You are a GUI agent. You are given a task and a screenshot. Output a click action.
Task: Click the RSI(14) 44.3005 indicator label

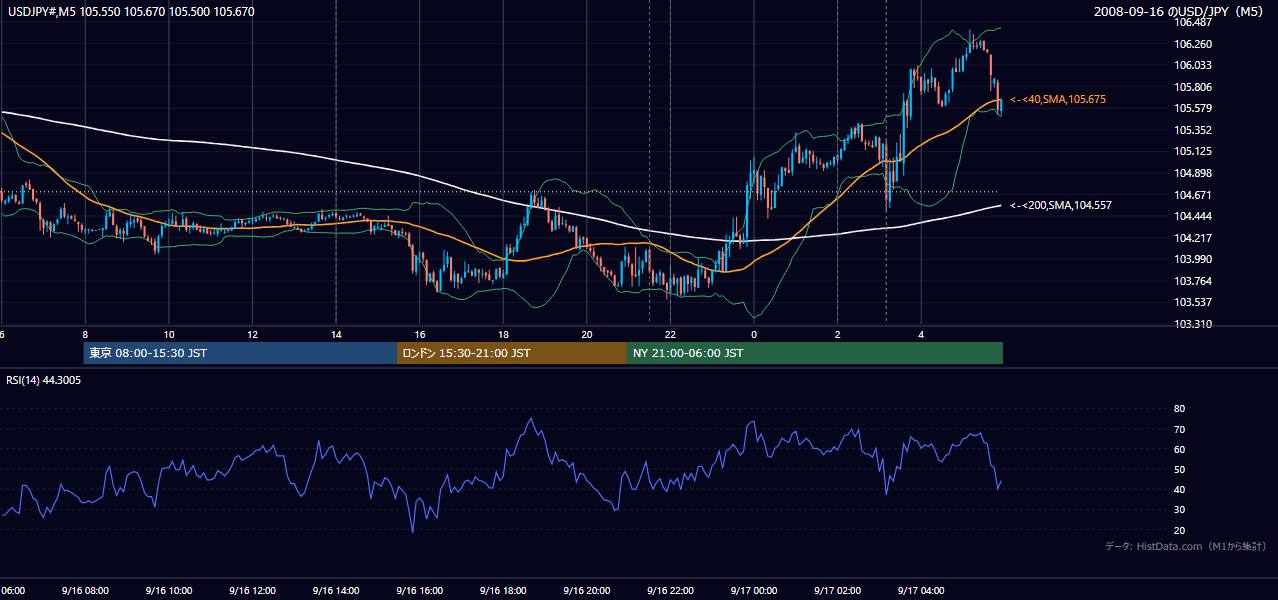(45, 380)
